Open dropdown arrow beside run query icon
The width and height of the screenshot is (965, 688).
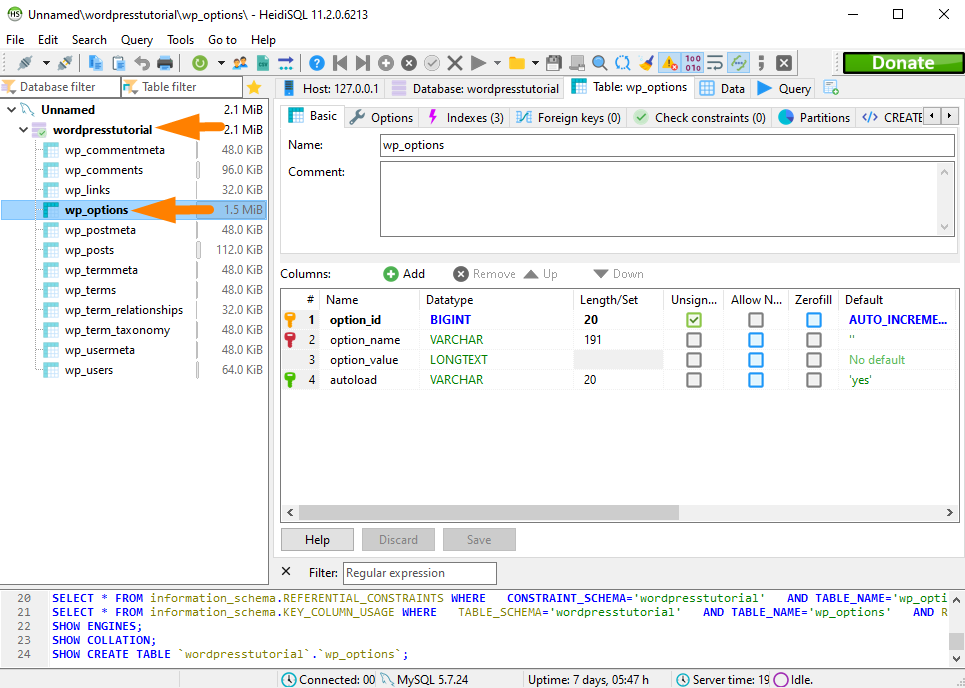497,63
